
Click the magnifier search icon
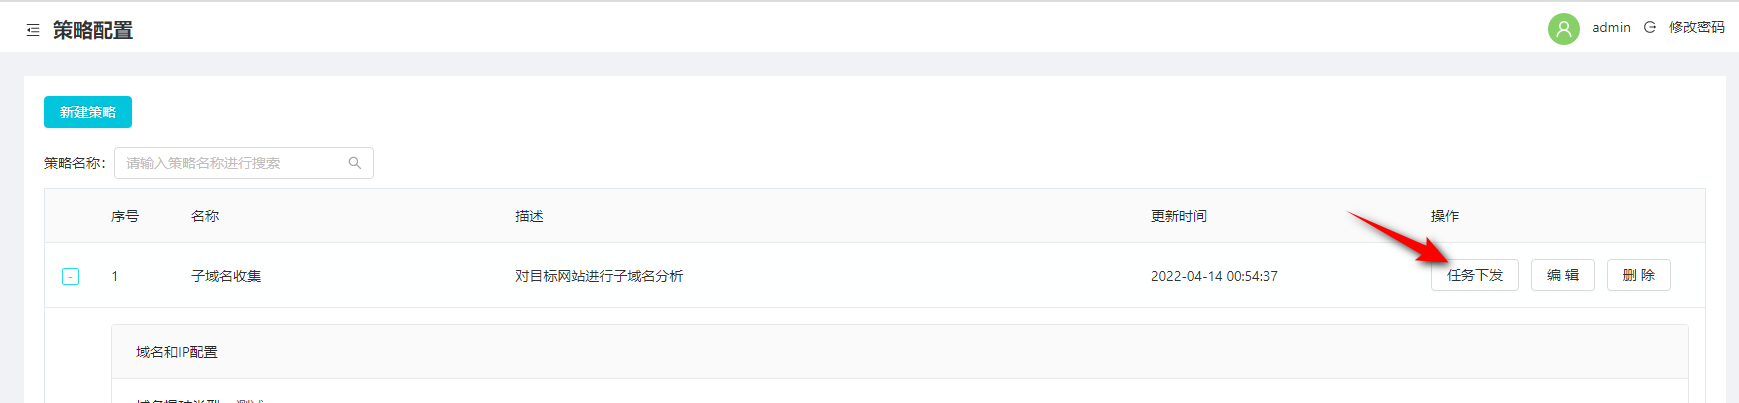[354, 163]
